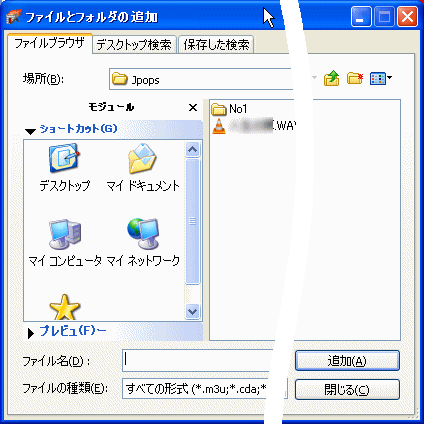Switch to the デスクトップ検索 tab
Viewport: 424px width, 424px height.
[x=134, y=44]
